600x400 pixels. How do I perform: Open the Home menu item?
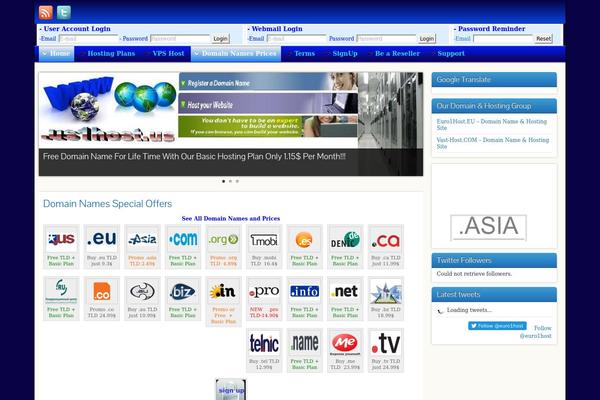click(57, 54)
